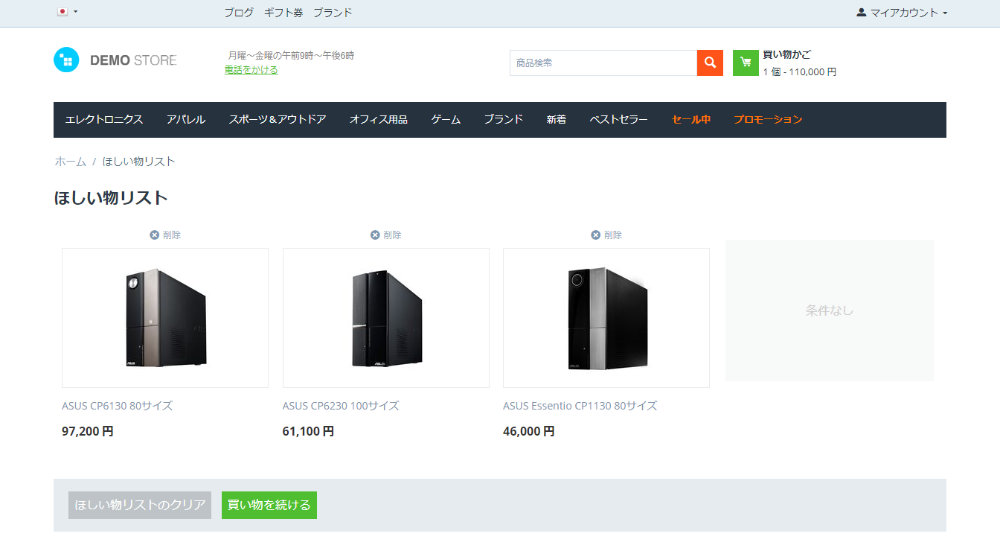Open the ASUS Essentio CP1130 80サイズ title

(x=580, y=406)
